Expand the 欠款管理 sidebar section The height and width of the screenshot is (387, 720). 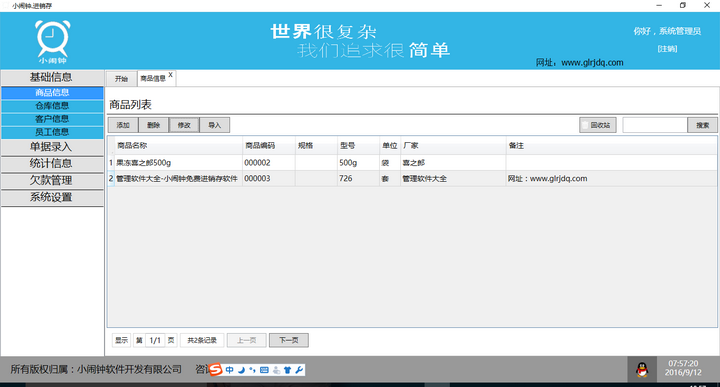coord(52,180)
